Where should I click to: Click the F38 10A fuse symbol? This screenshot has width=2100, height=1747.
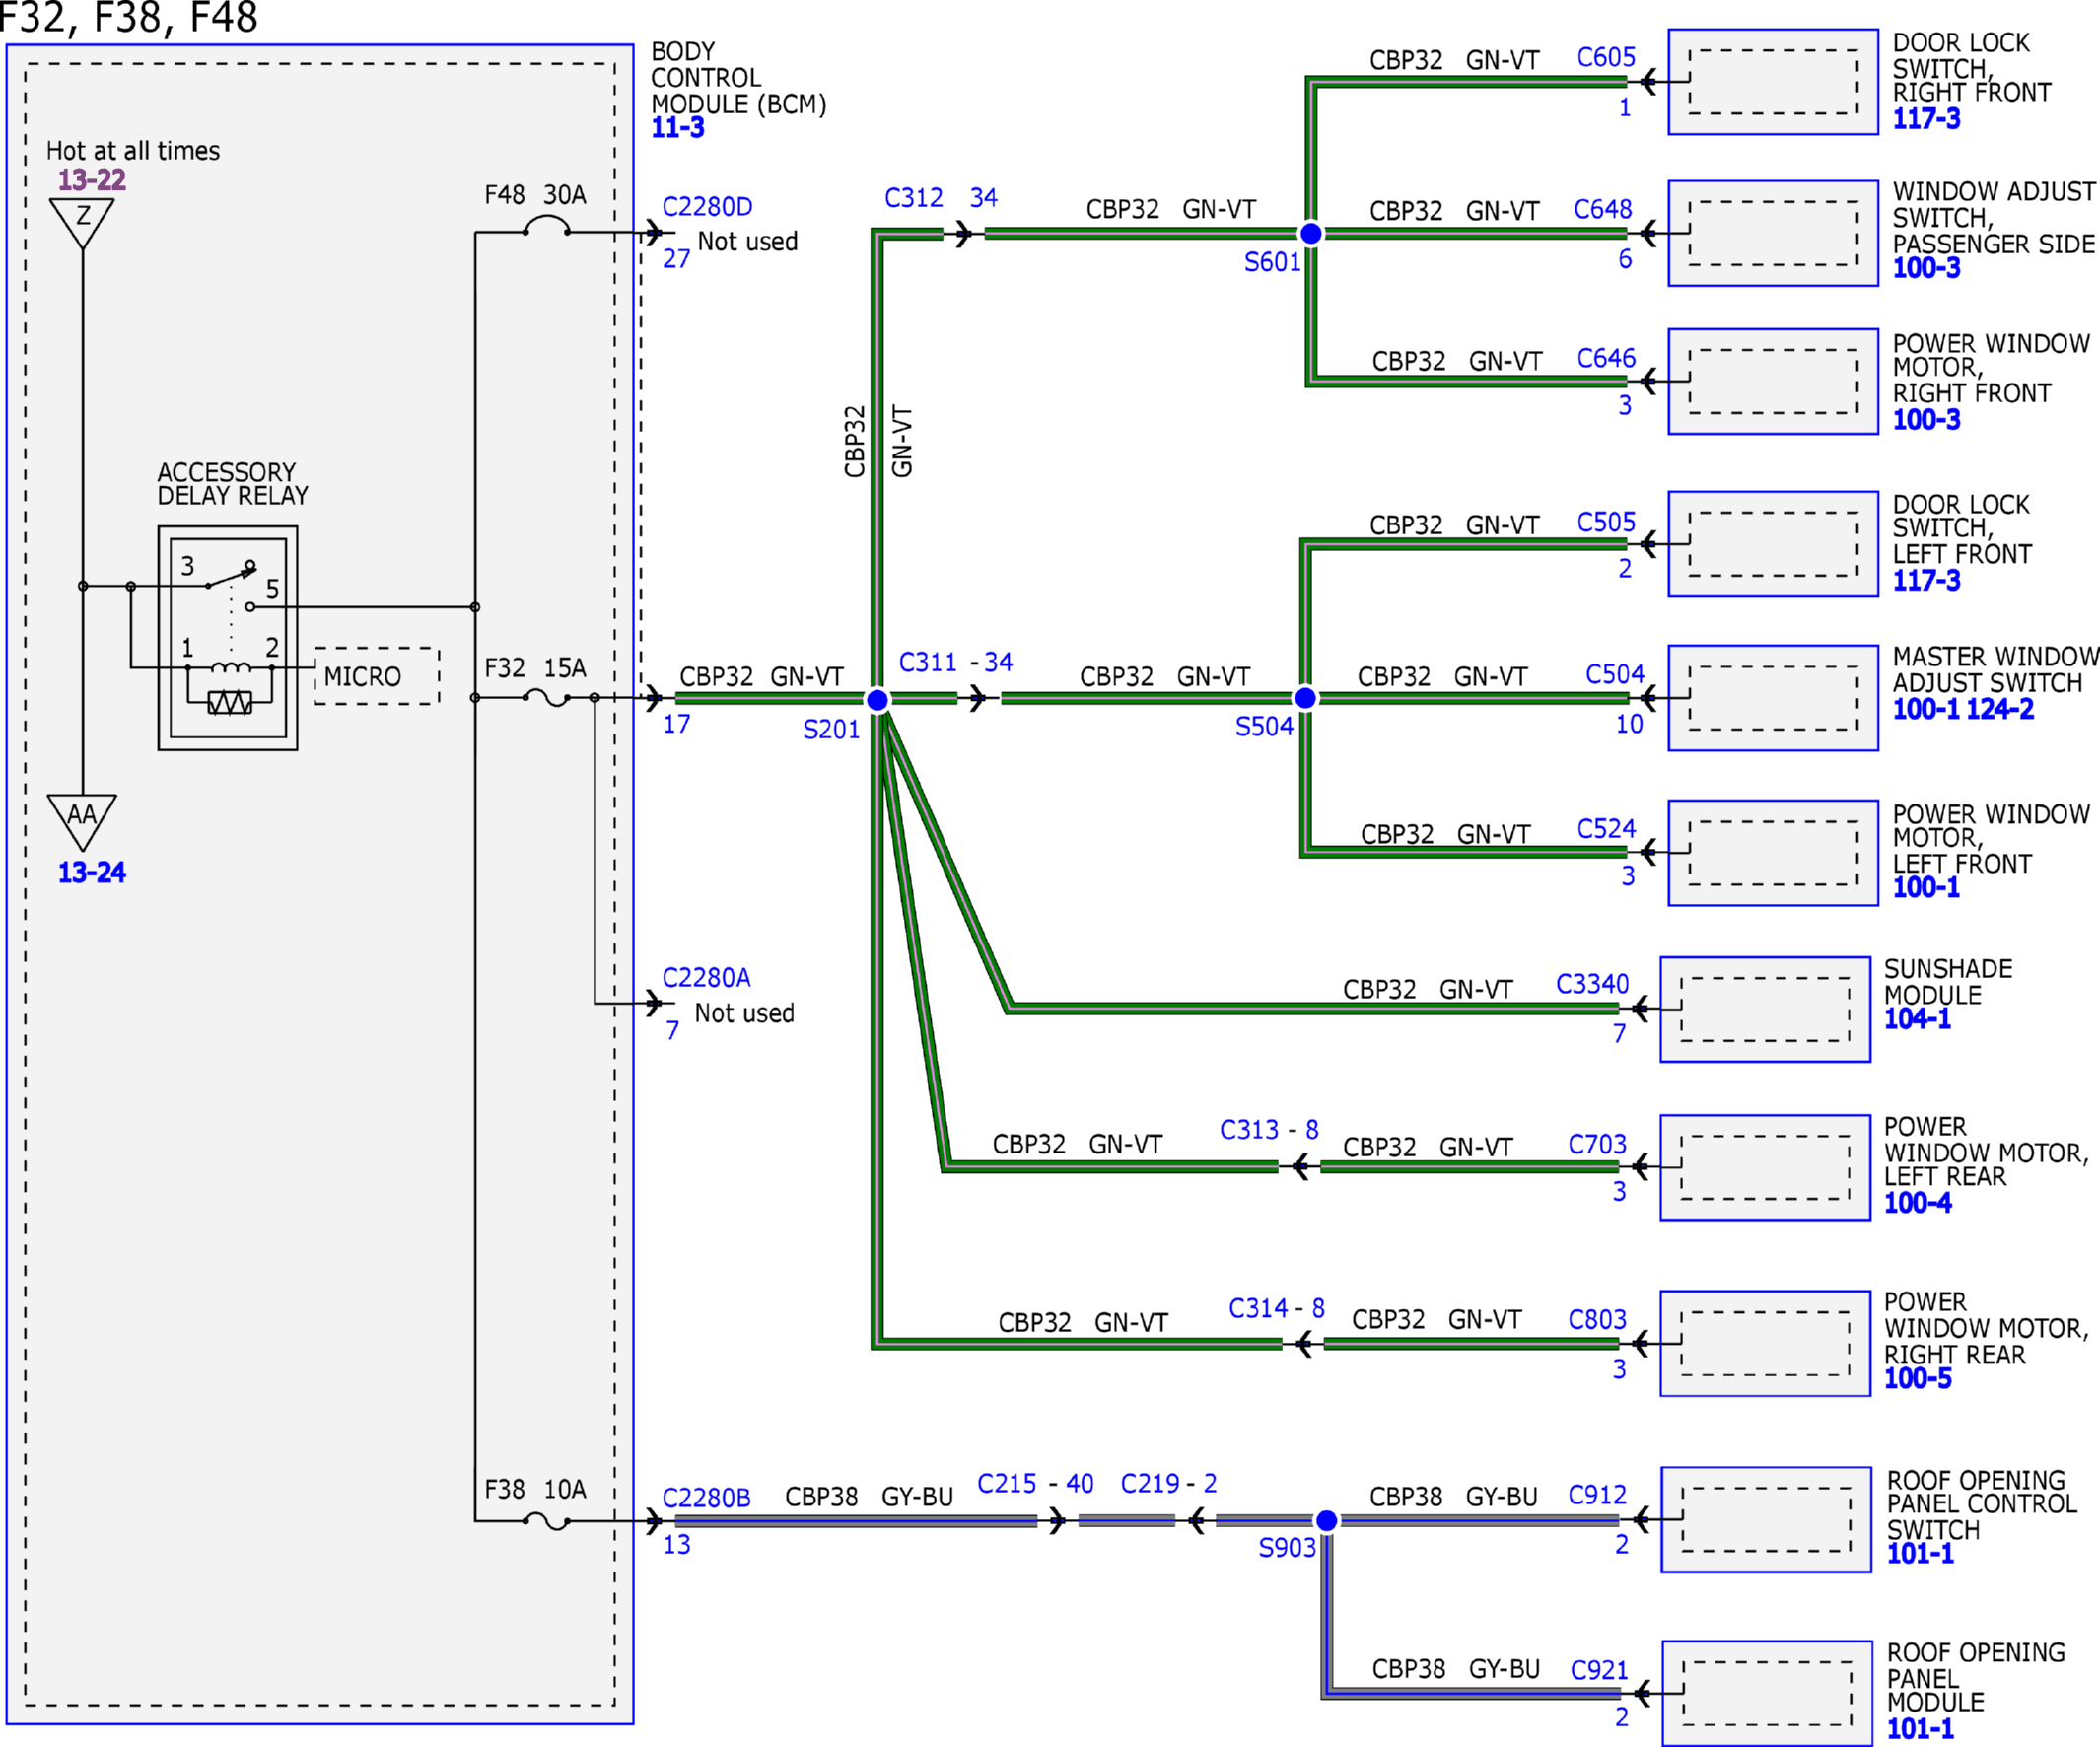[546, 1522]
